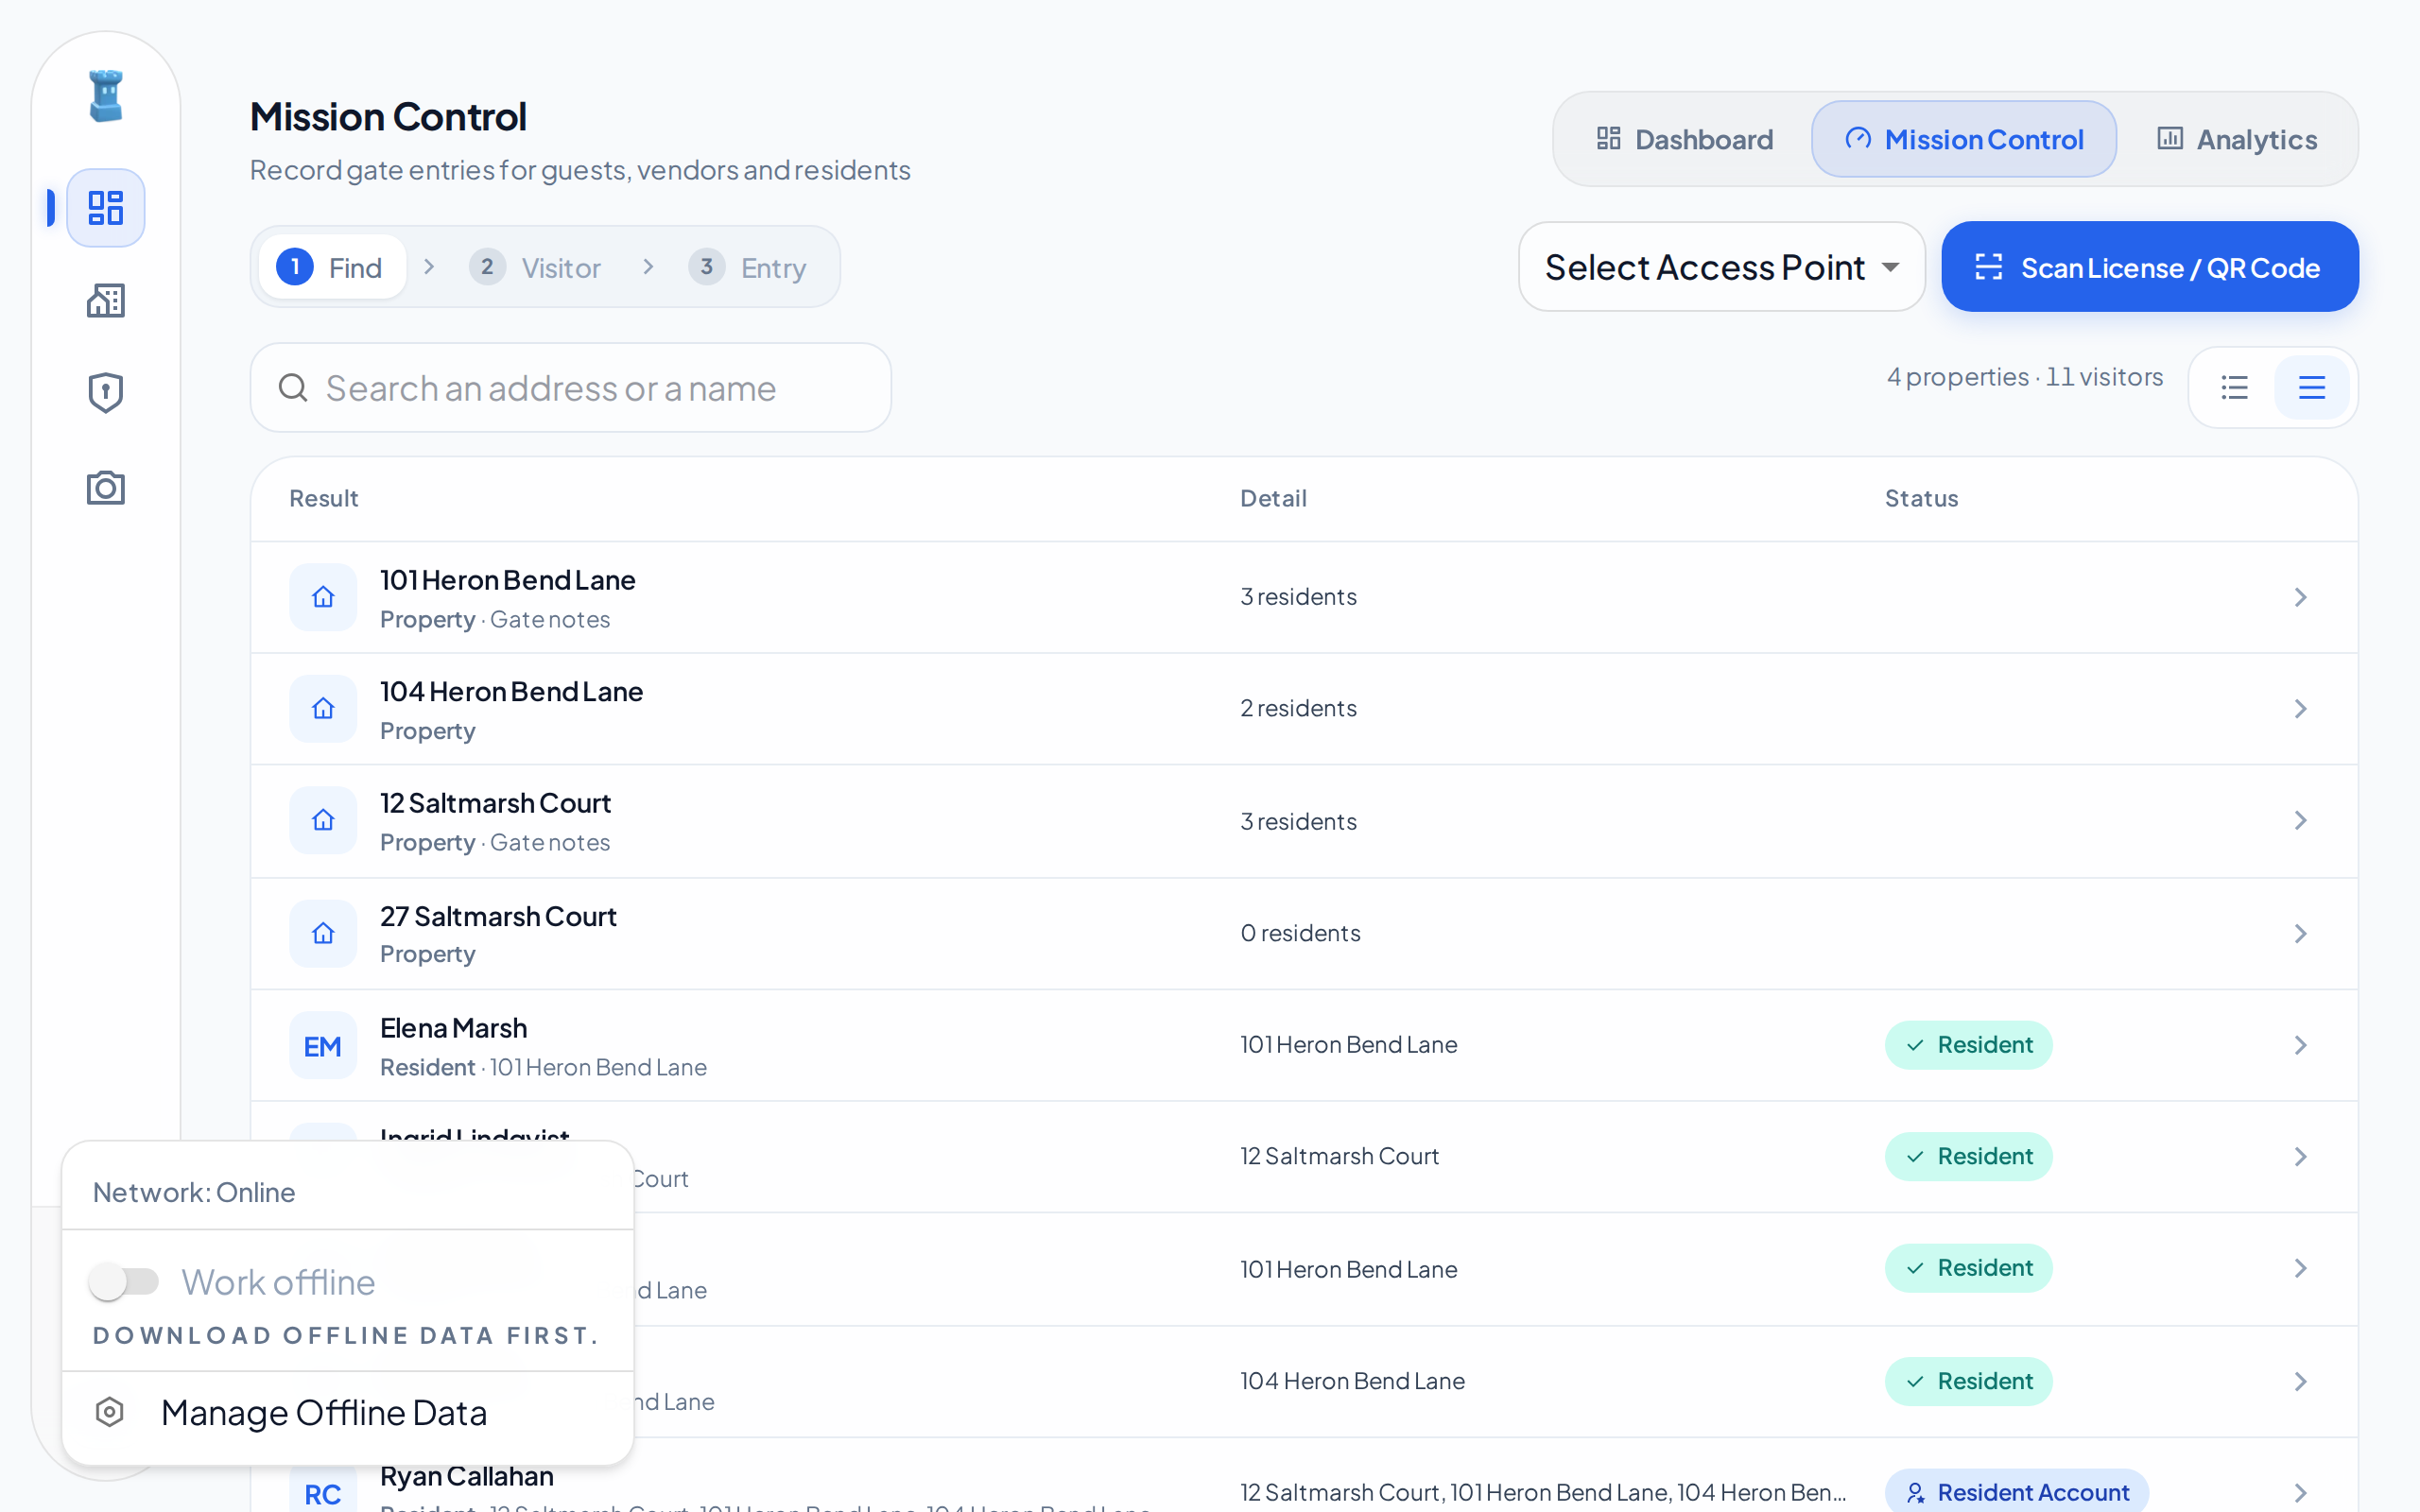Expand the 104 Heron Bend Lane row chevron
The width and height of the screenshot is (2420, 1512).
tap(2301, 709)
